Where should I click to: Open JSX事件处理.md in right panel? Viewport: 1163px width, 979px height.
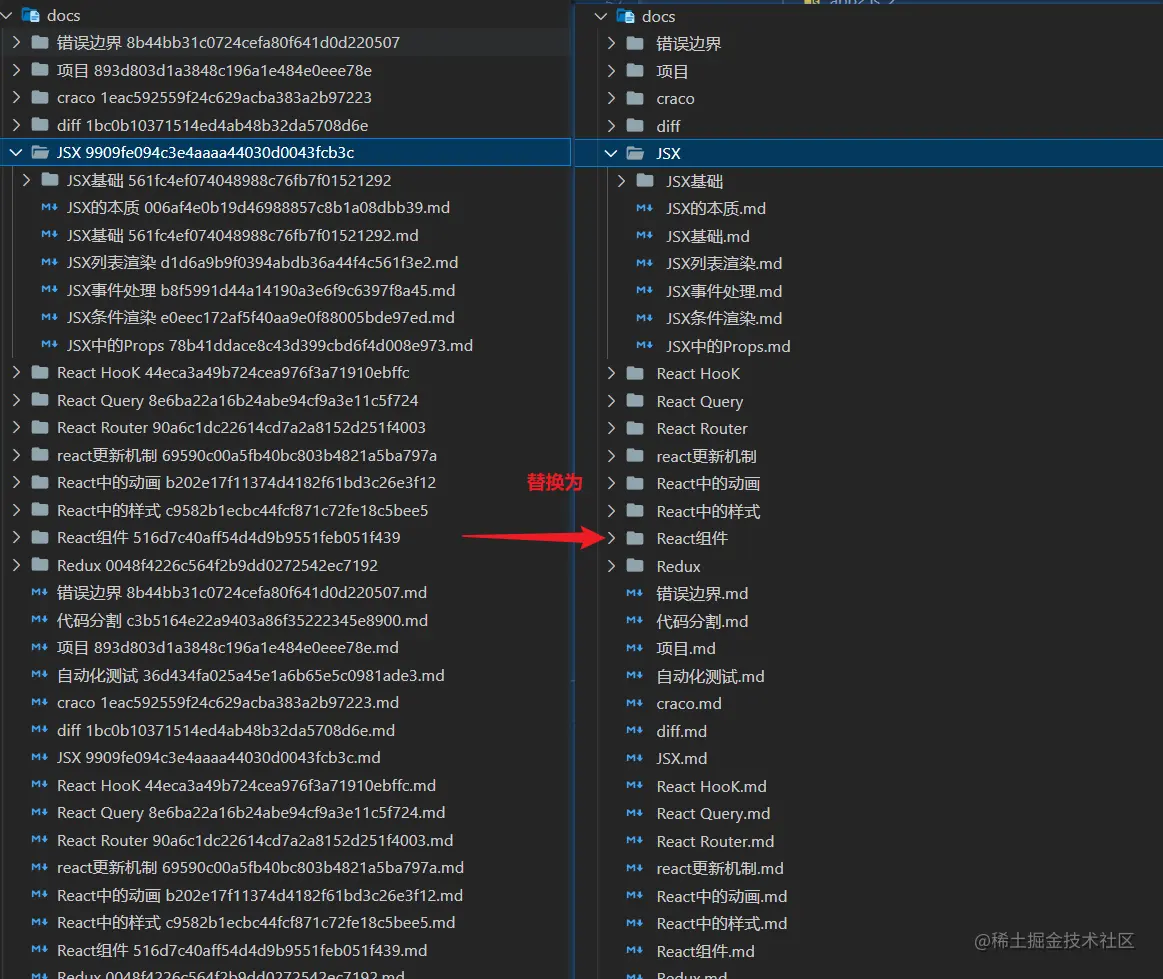(x=724, y=291)
